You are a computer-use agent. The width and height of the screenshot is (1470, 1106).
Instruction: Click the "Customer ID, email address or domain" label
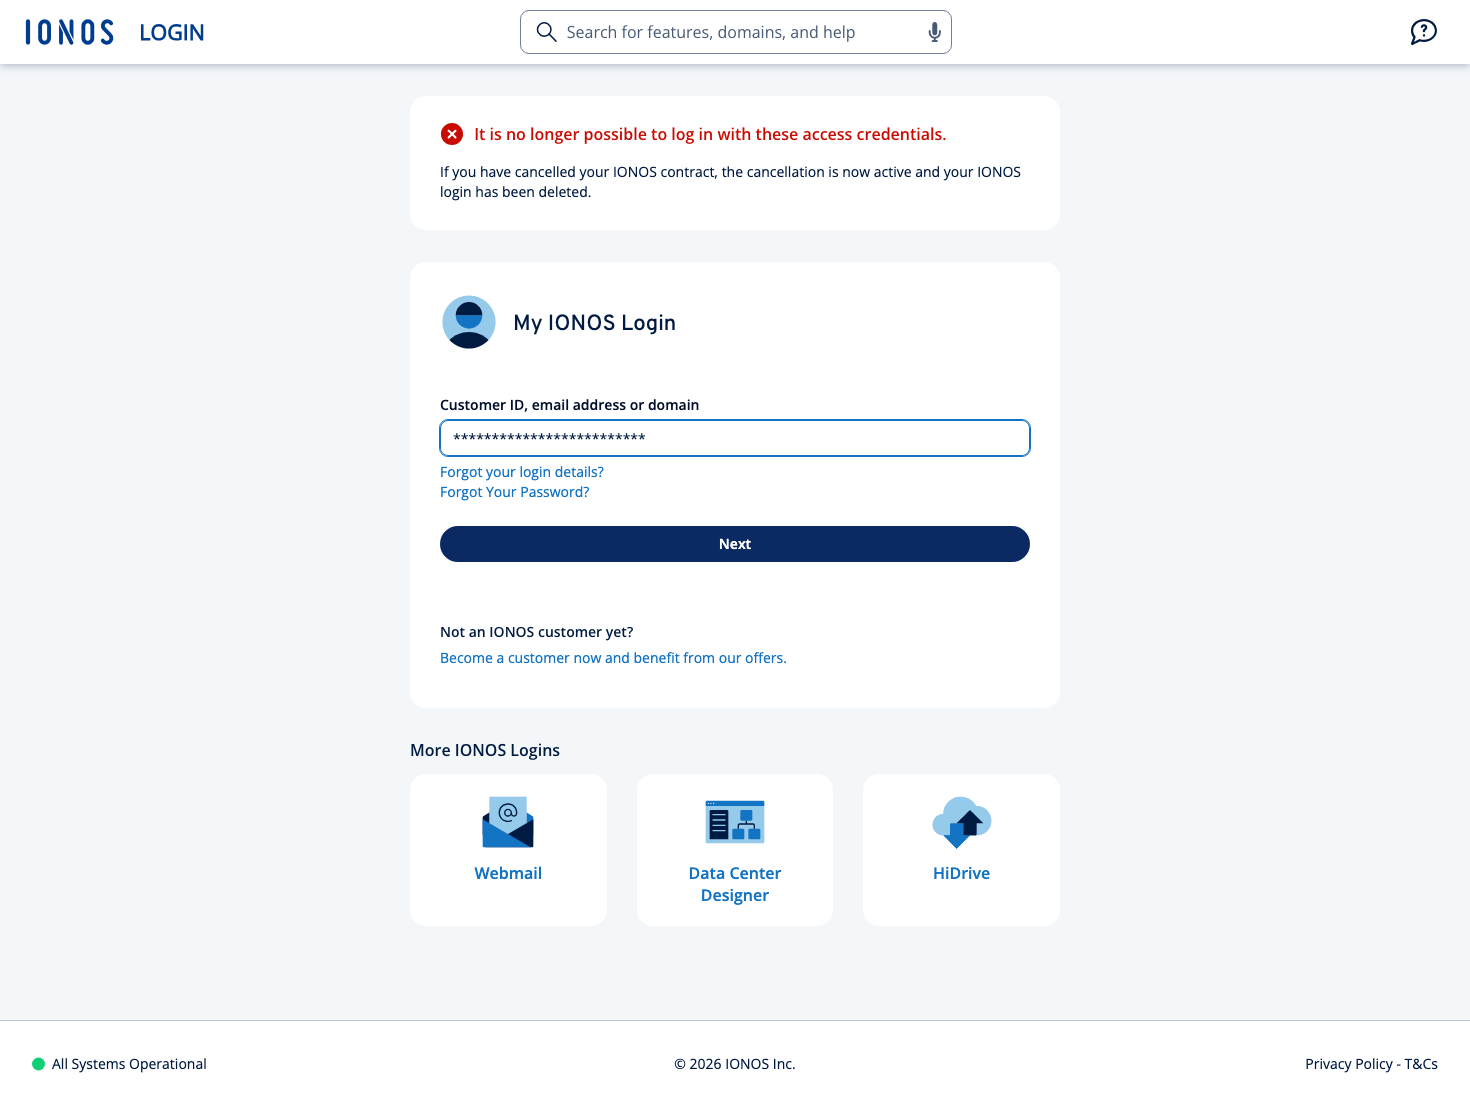pos(570,405)
